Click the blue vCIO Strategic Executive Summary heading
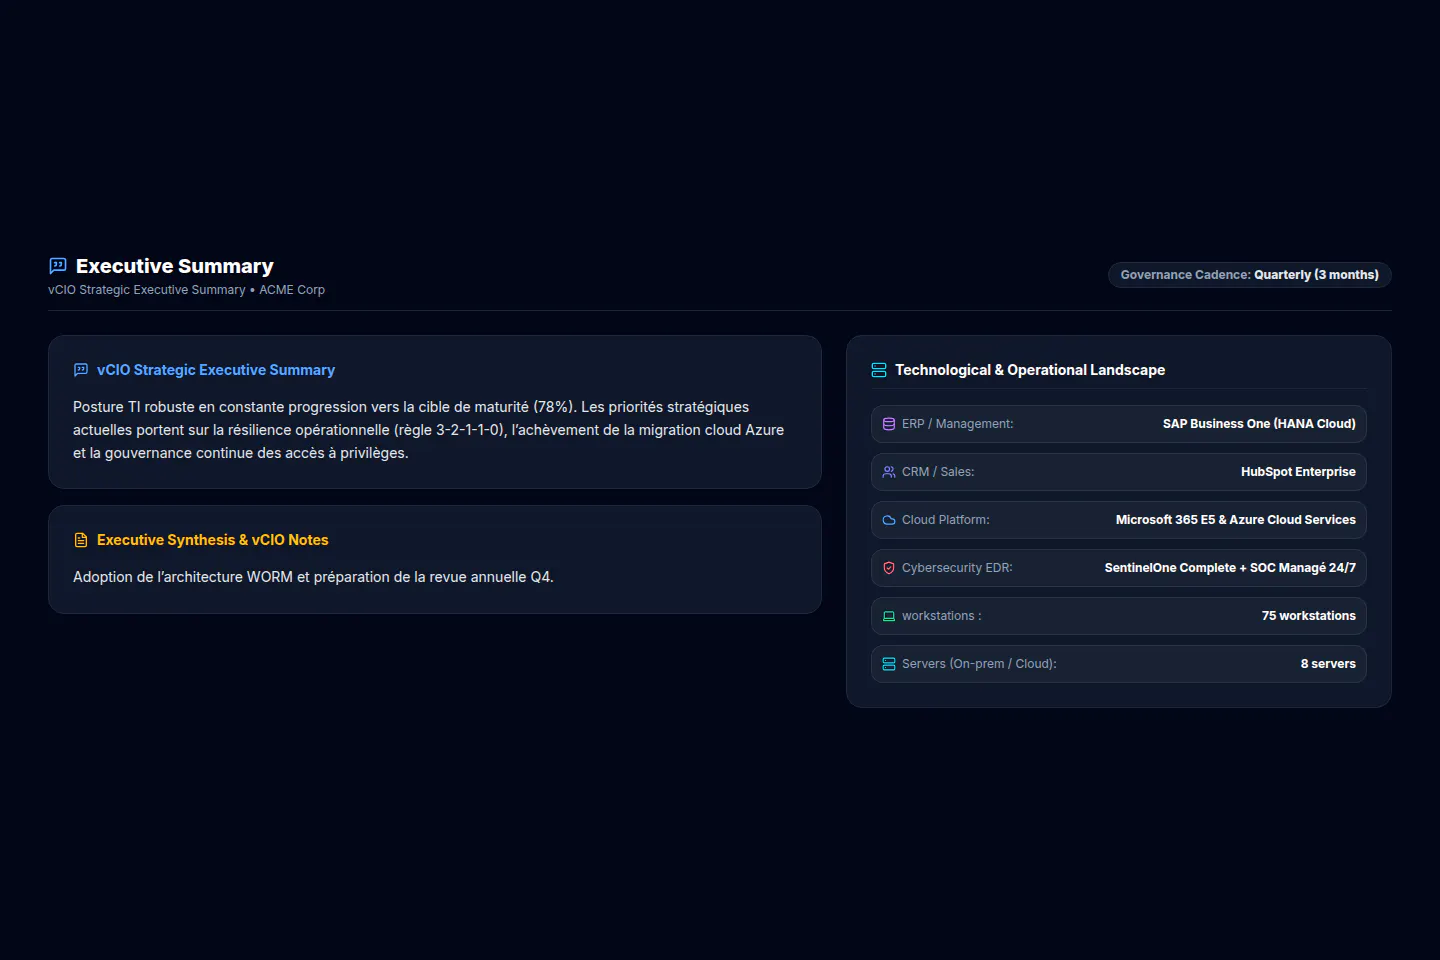 216,370
